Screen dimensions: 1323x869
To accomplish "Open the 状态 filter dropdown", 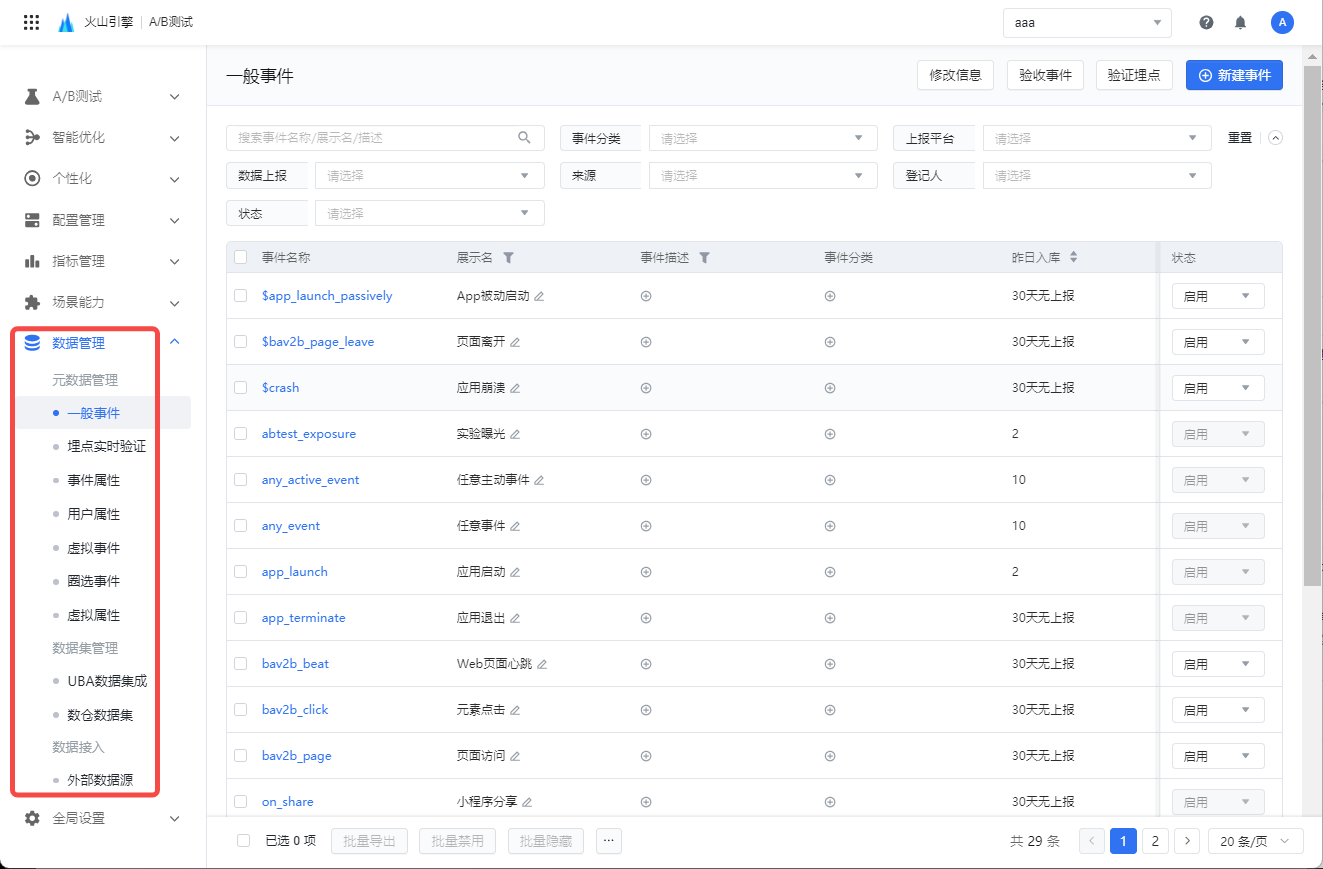I will [x=430, y=213].
